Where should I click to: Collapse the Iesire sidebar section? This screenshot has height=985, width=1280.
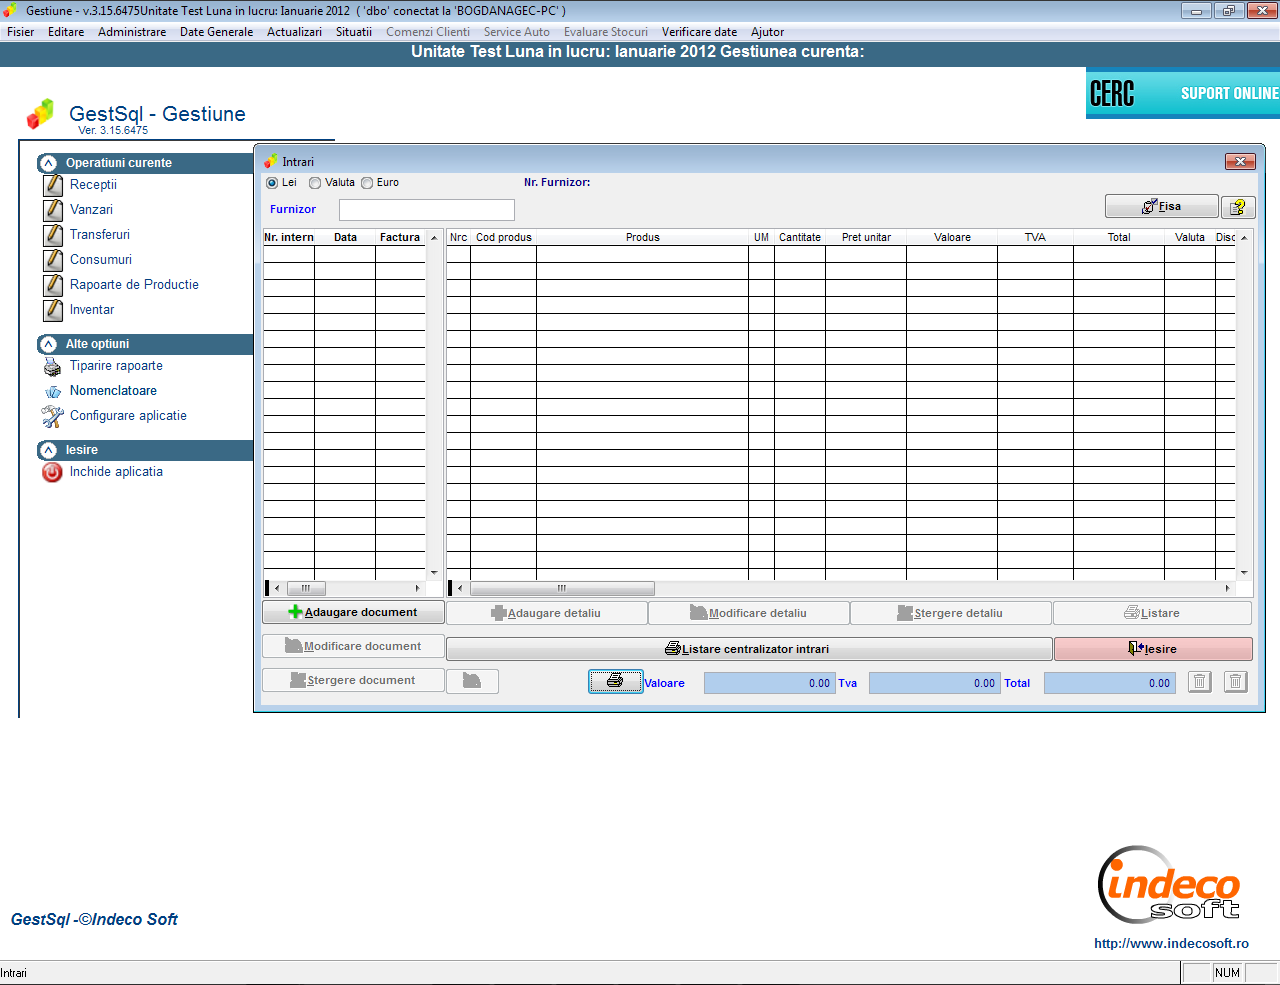[48, 450]
